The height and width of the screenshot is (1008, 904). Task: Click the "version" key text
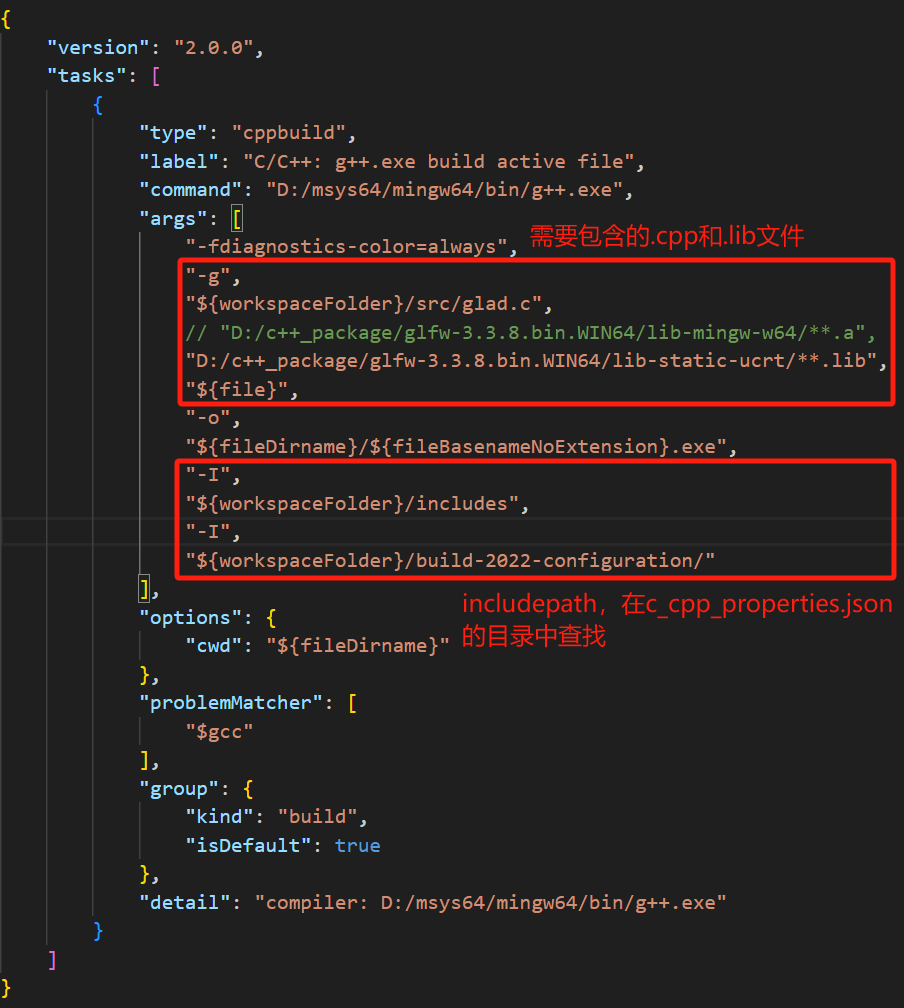98,48
